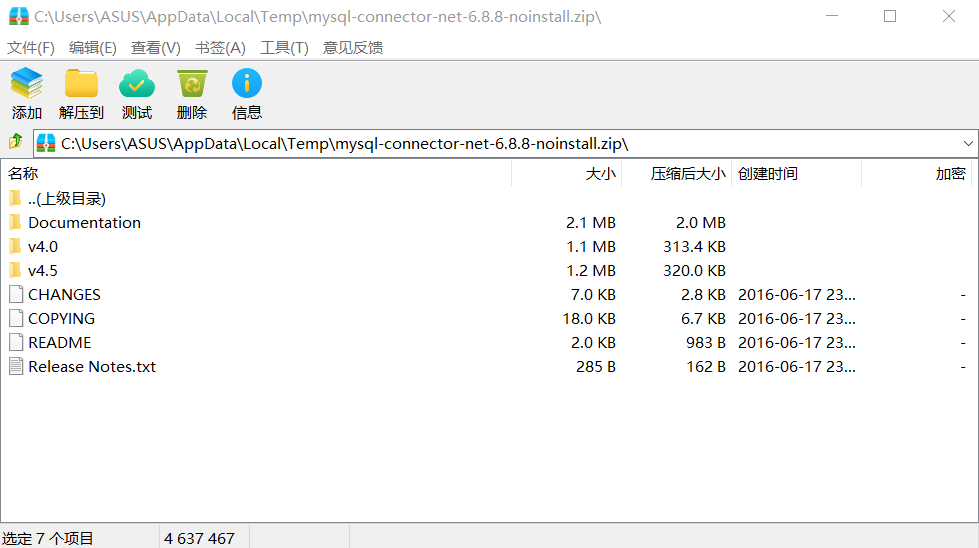The image size is (979, 548).
Task: Click the 285 B size of Release Notes.txt
Action: point(596,366)
